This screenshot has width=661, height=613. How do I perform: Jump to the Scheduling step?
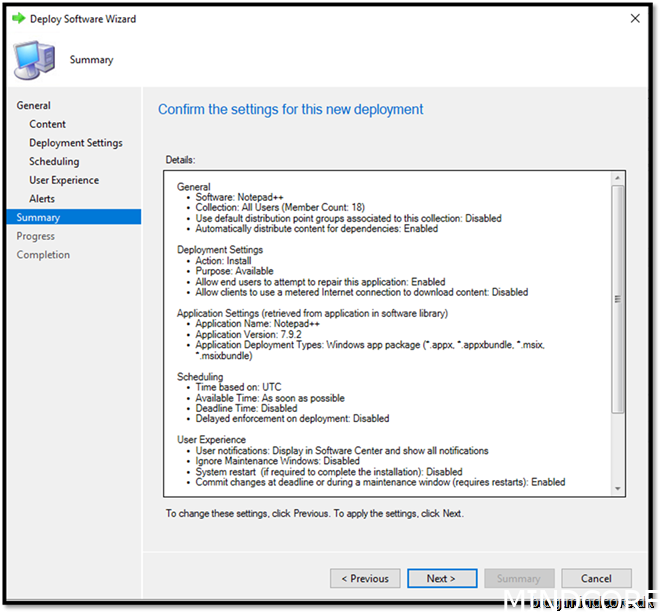point(54,161)
